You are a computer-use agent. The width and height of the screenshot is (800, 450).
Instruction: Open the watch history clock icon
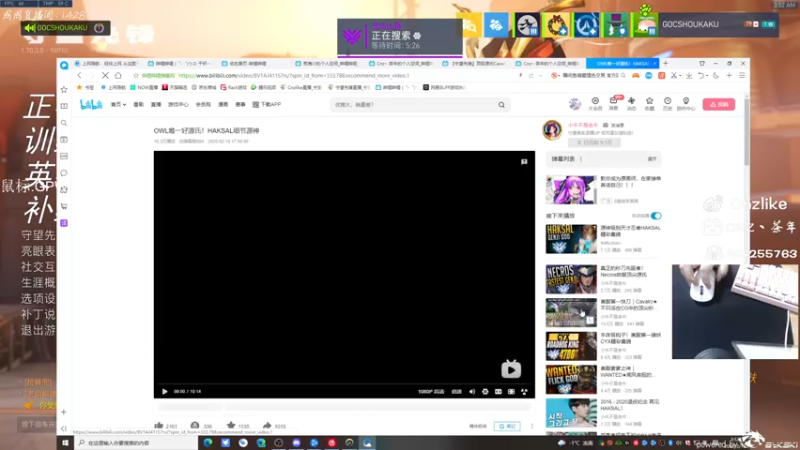coord(667,104)
